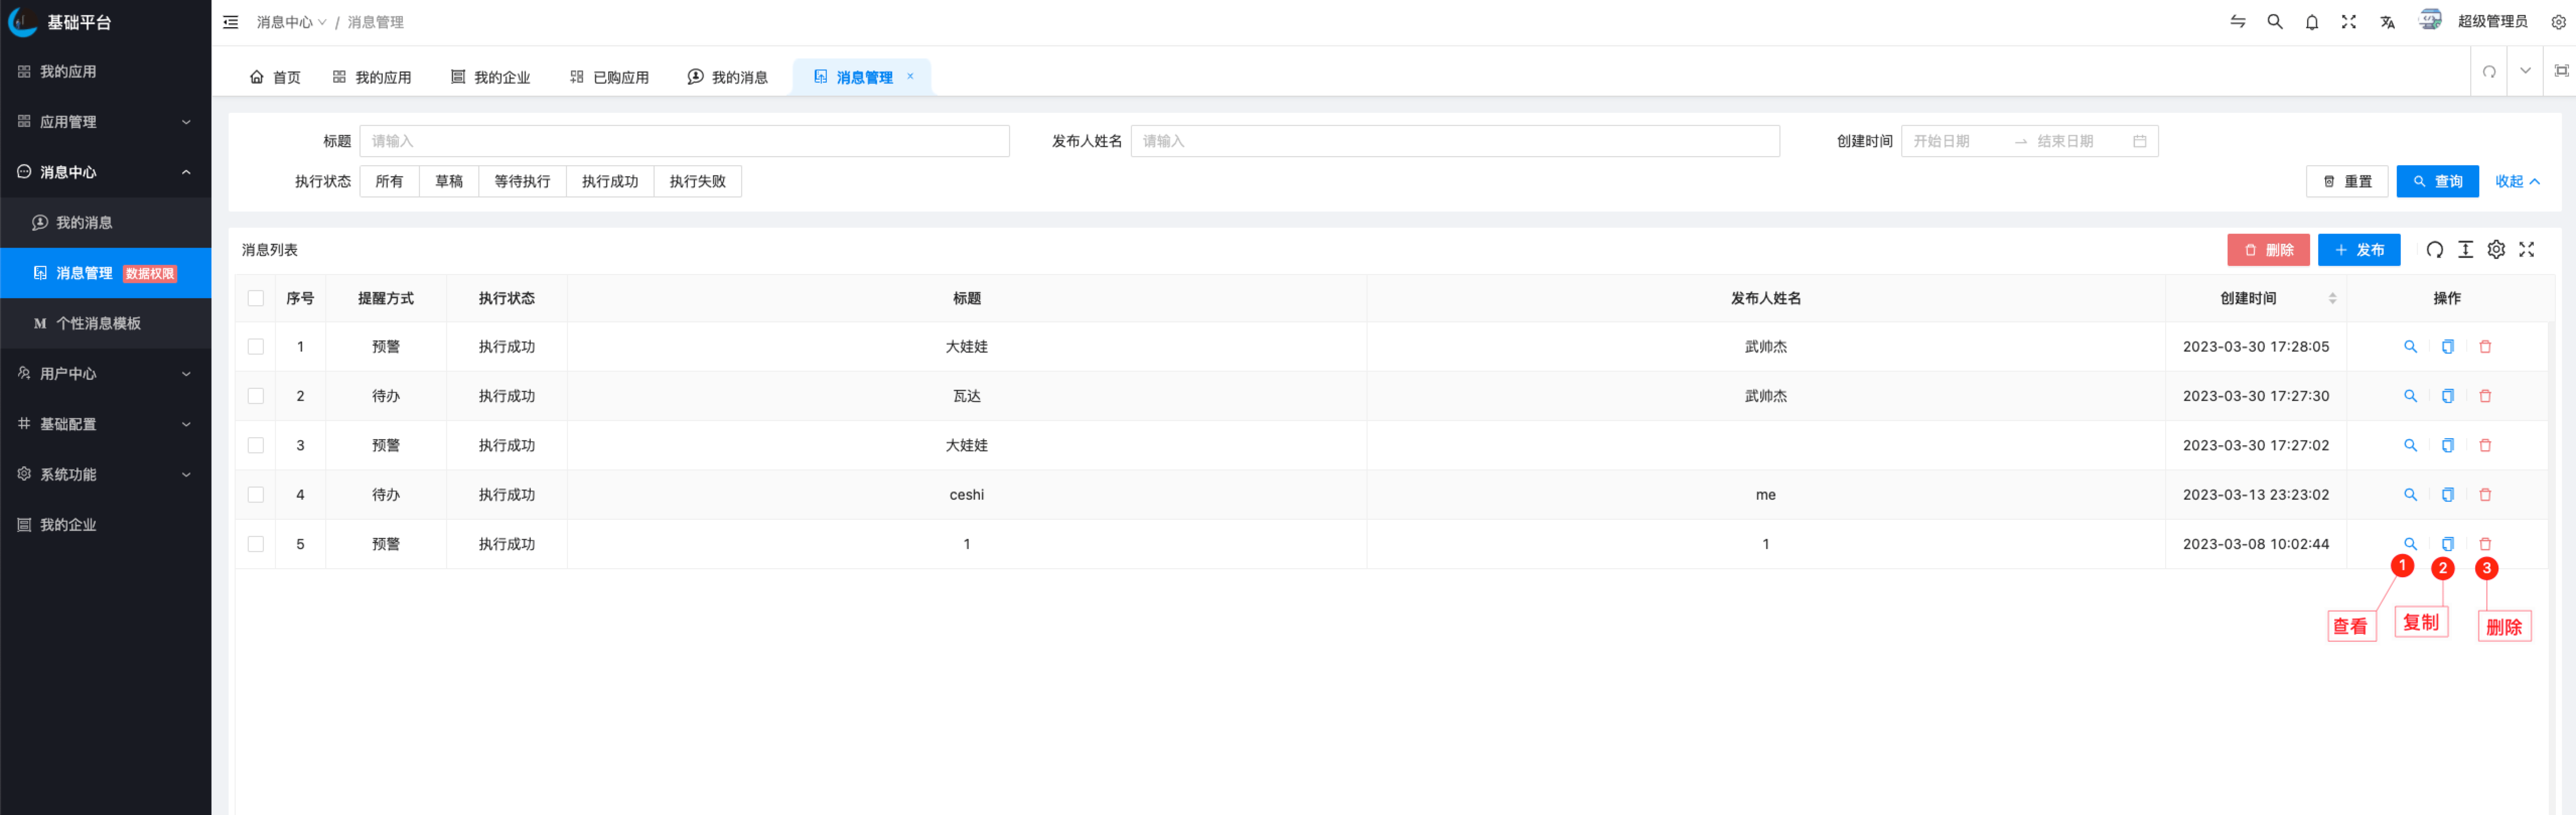Open table column settings gear icon
This screenshot has width=2576, height=815.
[2496, 250]
